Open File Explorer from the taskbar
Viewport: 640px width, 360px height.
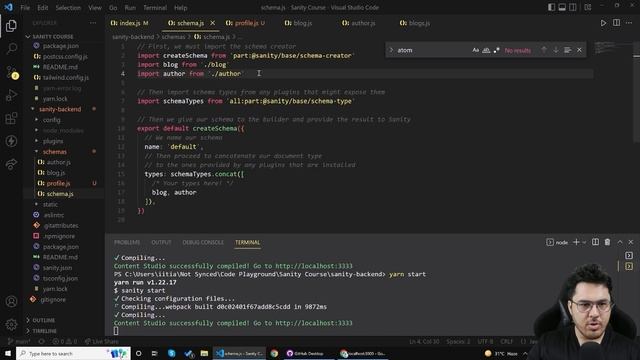coord(204,353)
